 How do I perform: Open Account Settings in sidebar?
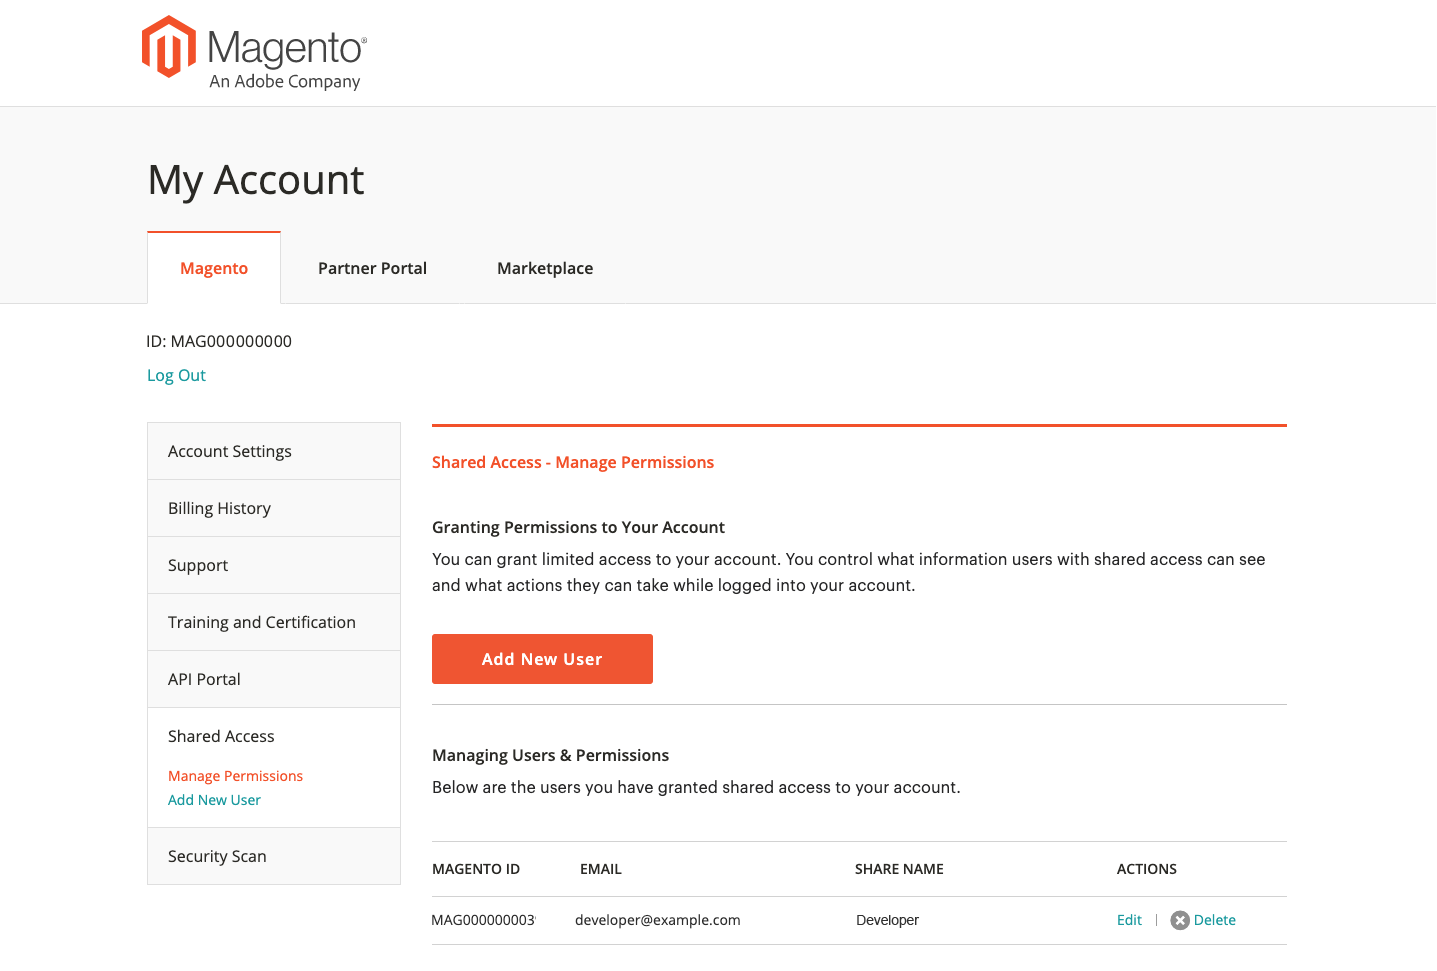pos(274,451)
